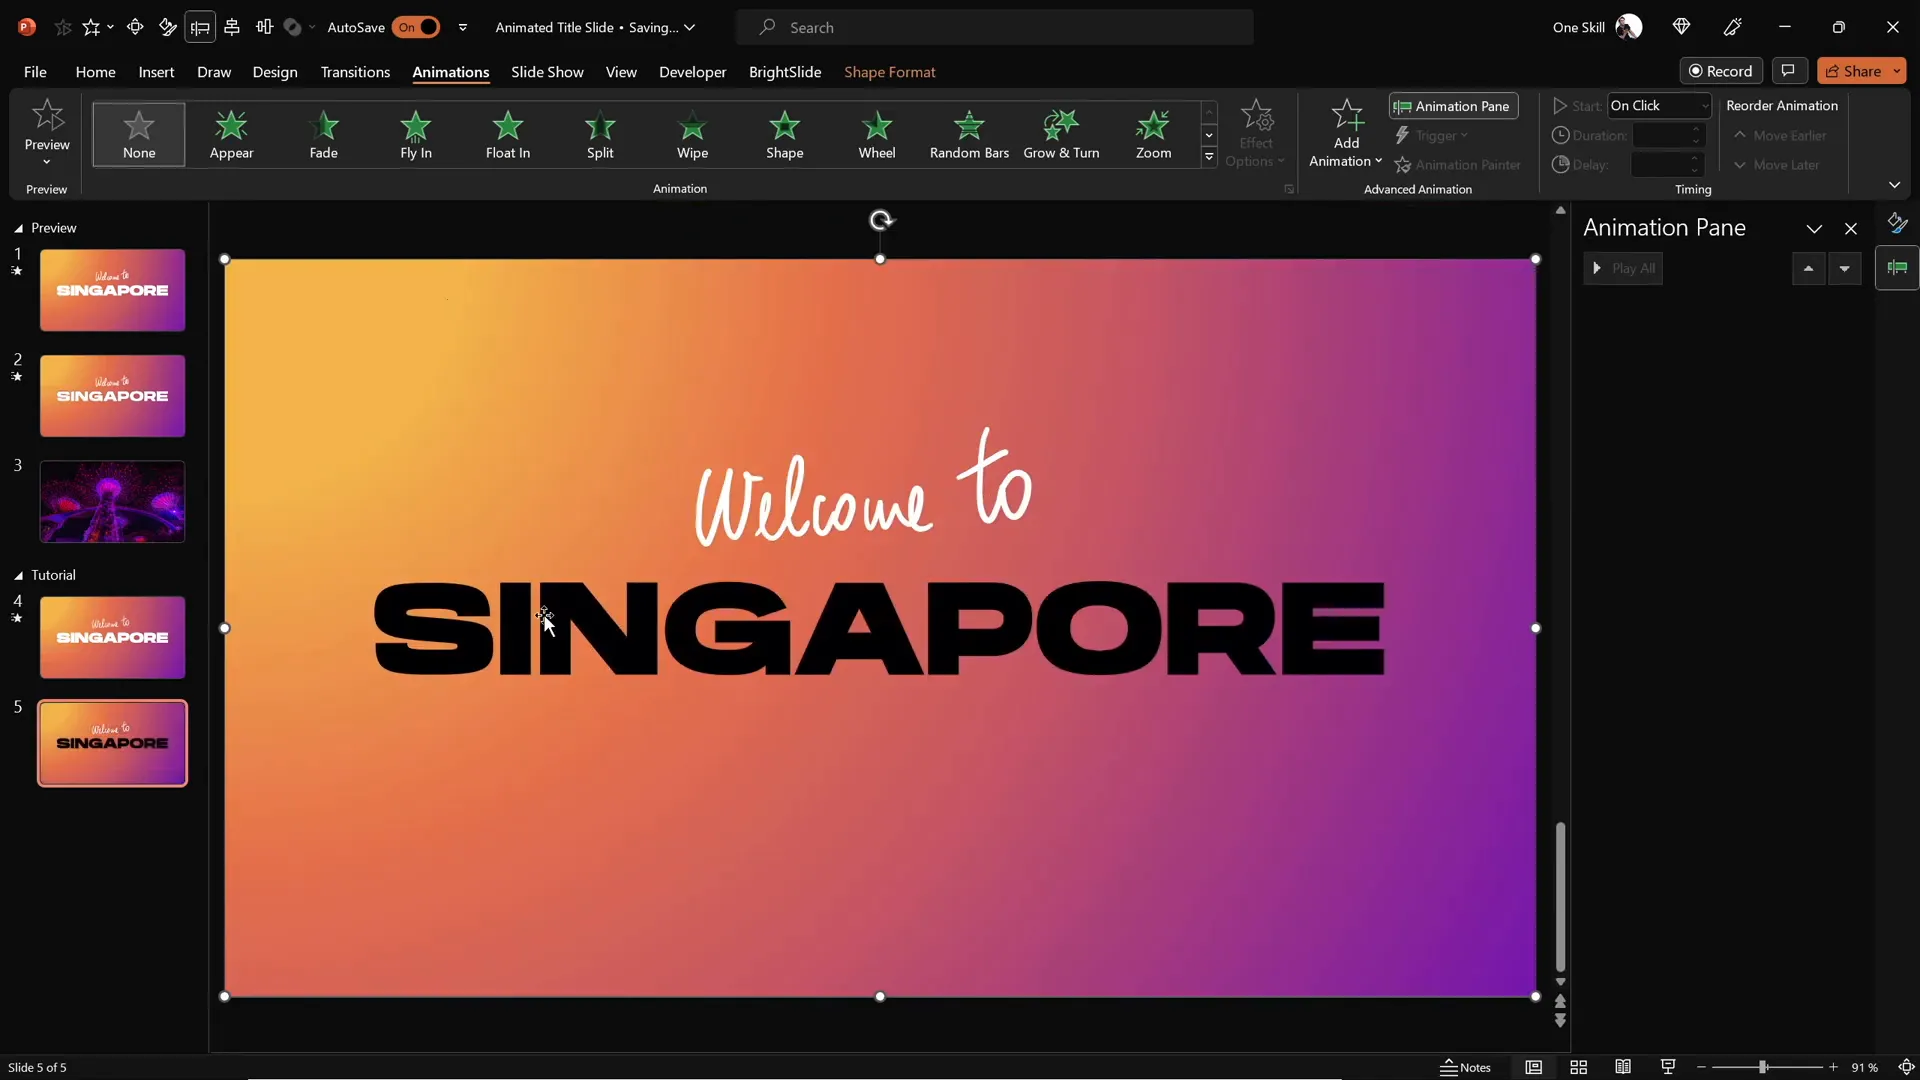Apply the Wheel animation effect
This screenshot has height=1080, width=1920.
[x=877, y=134]
